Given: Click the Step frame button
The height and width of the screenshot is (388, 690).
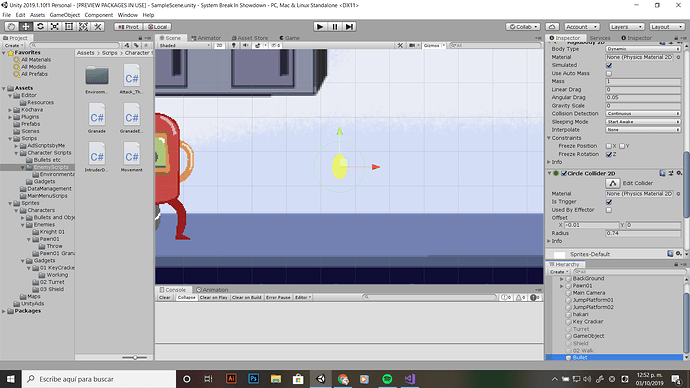Looking at the screenshot, I should tap(349, 27).
